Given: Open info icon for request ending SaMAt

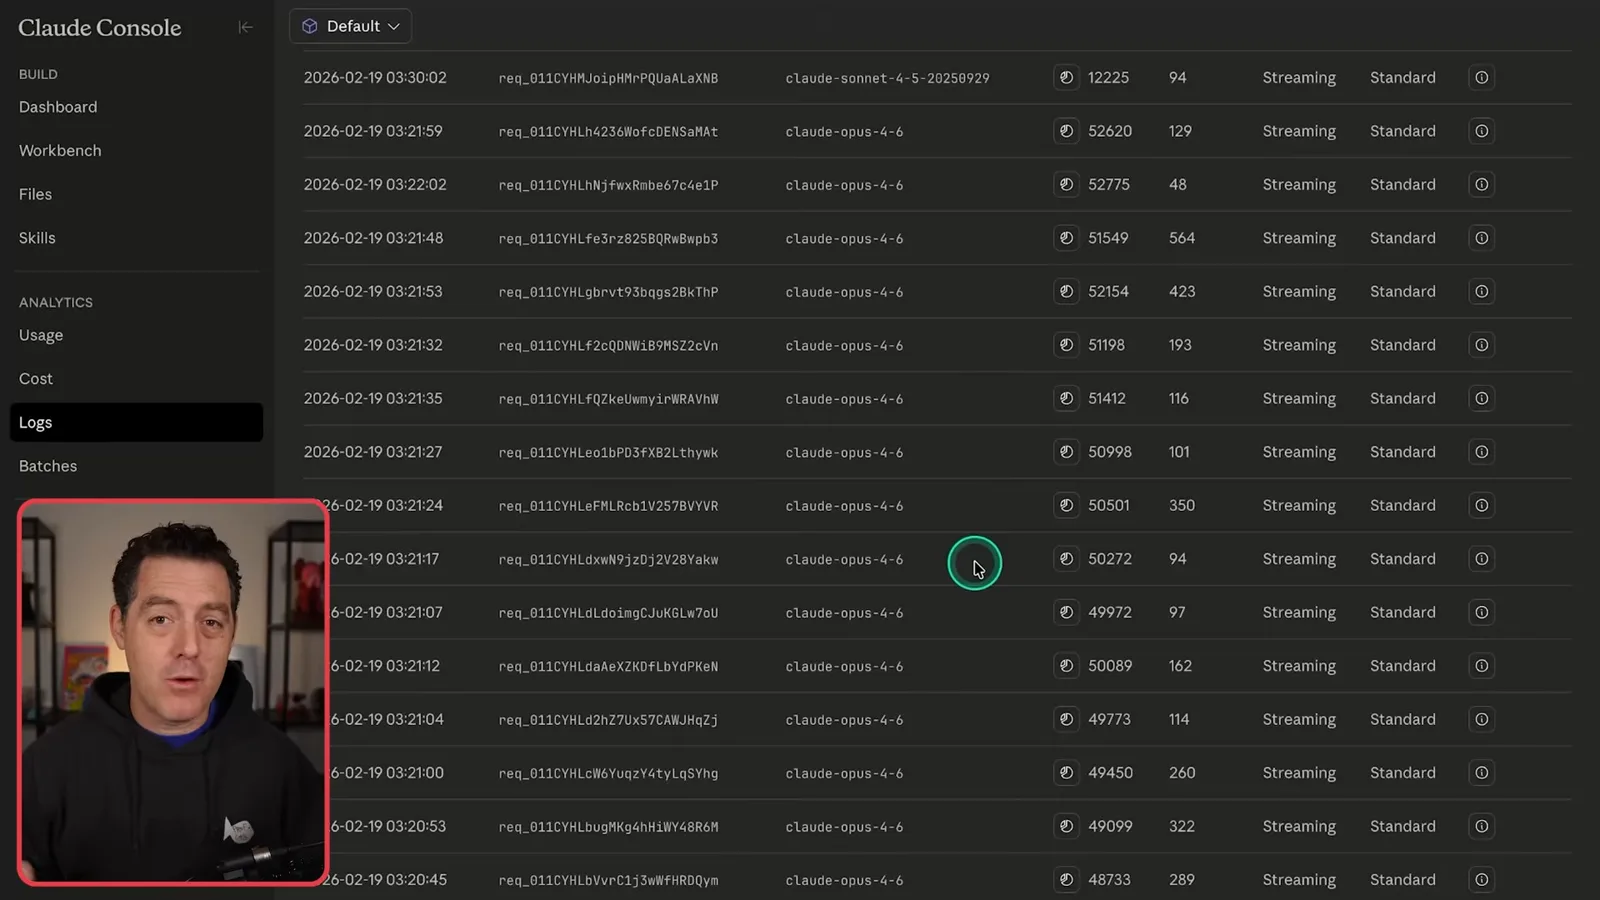Looking at the screenshot, I should [x=1482, y=131].
